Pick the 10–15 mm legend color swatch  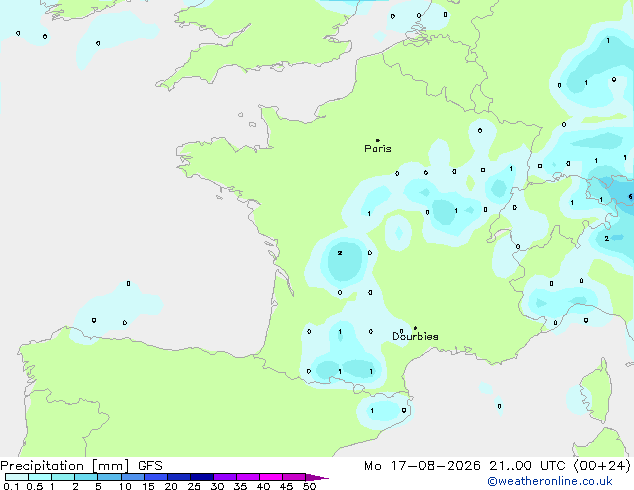[x=132, y=477]
